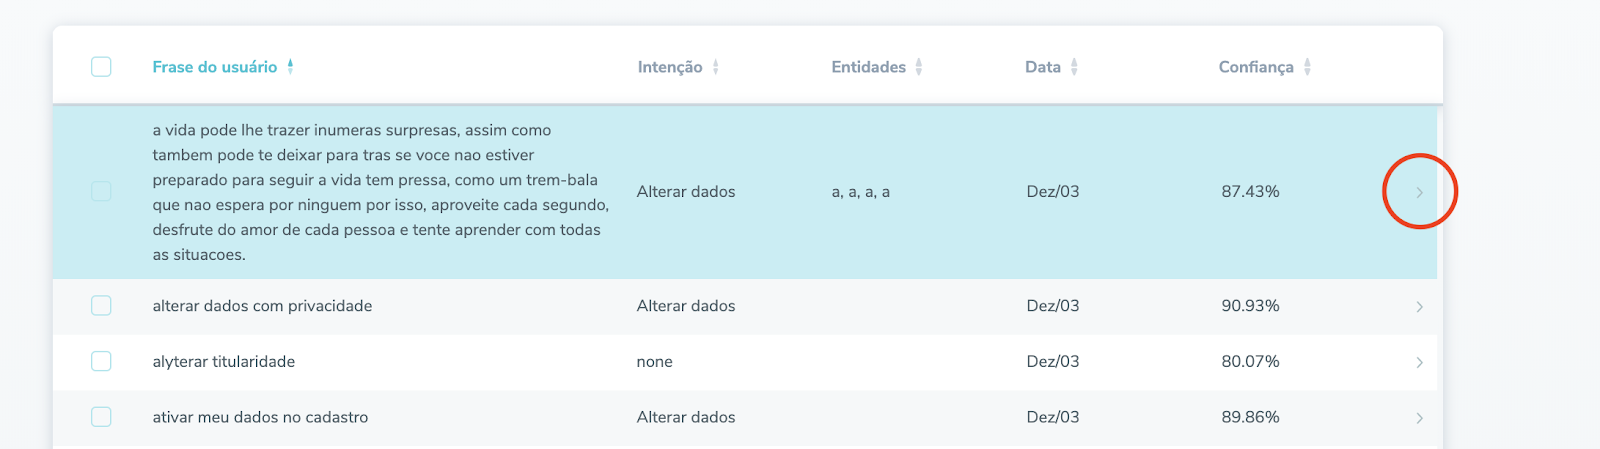The width and height of the screenshot is (1600, 449).
Task: Tick checkbox for 'ativar meu dados no cadastro'
Action: [101, 417]
